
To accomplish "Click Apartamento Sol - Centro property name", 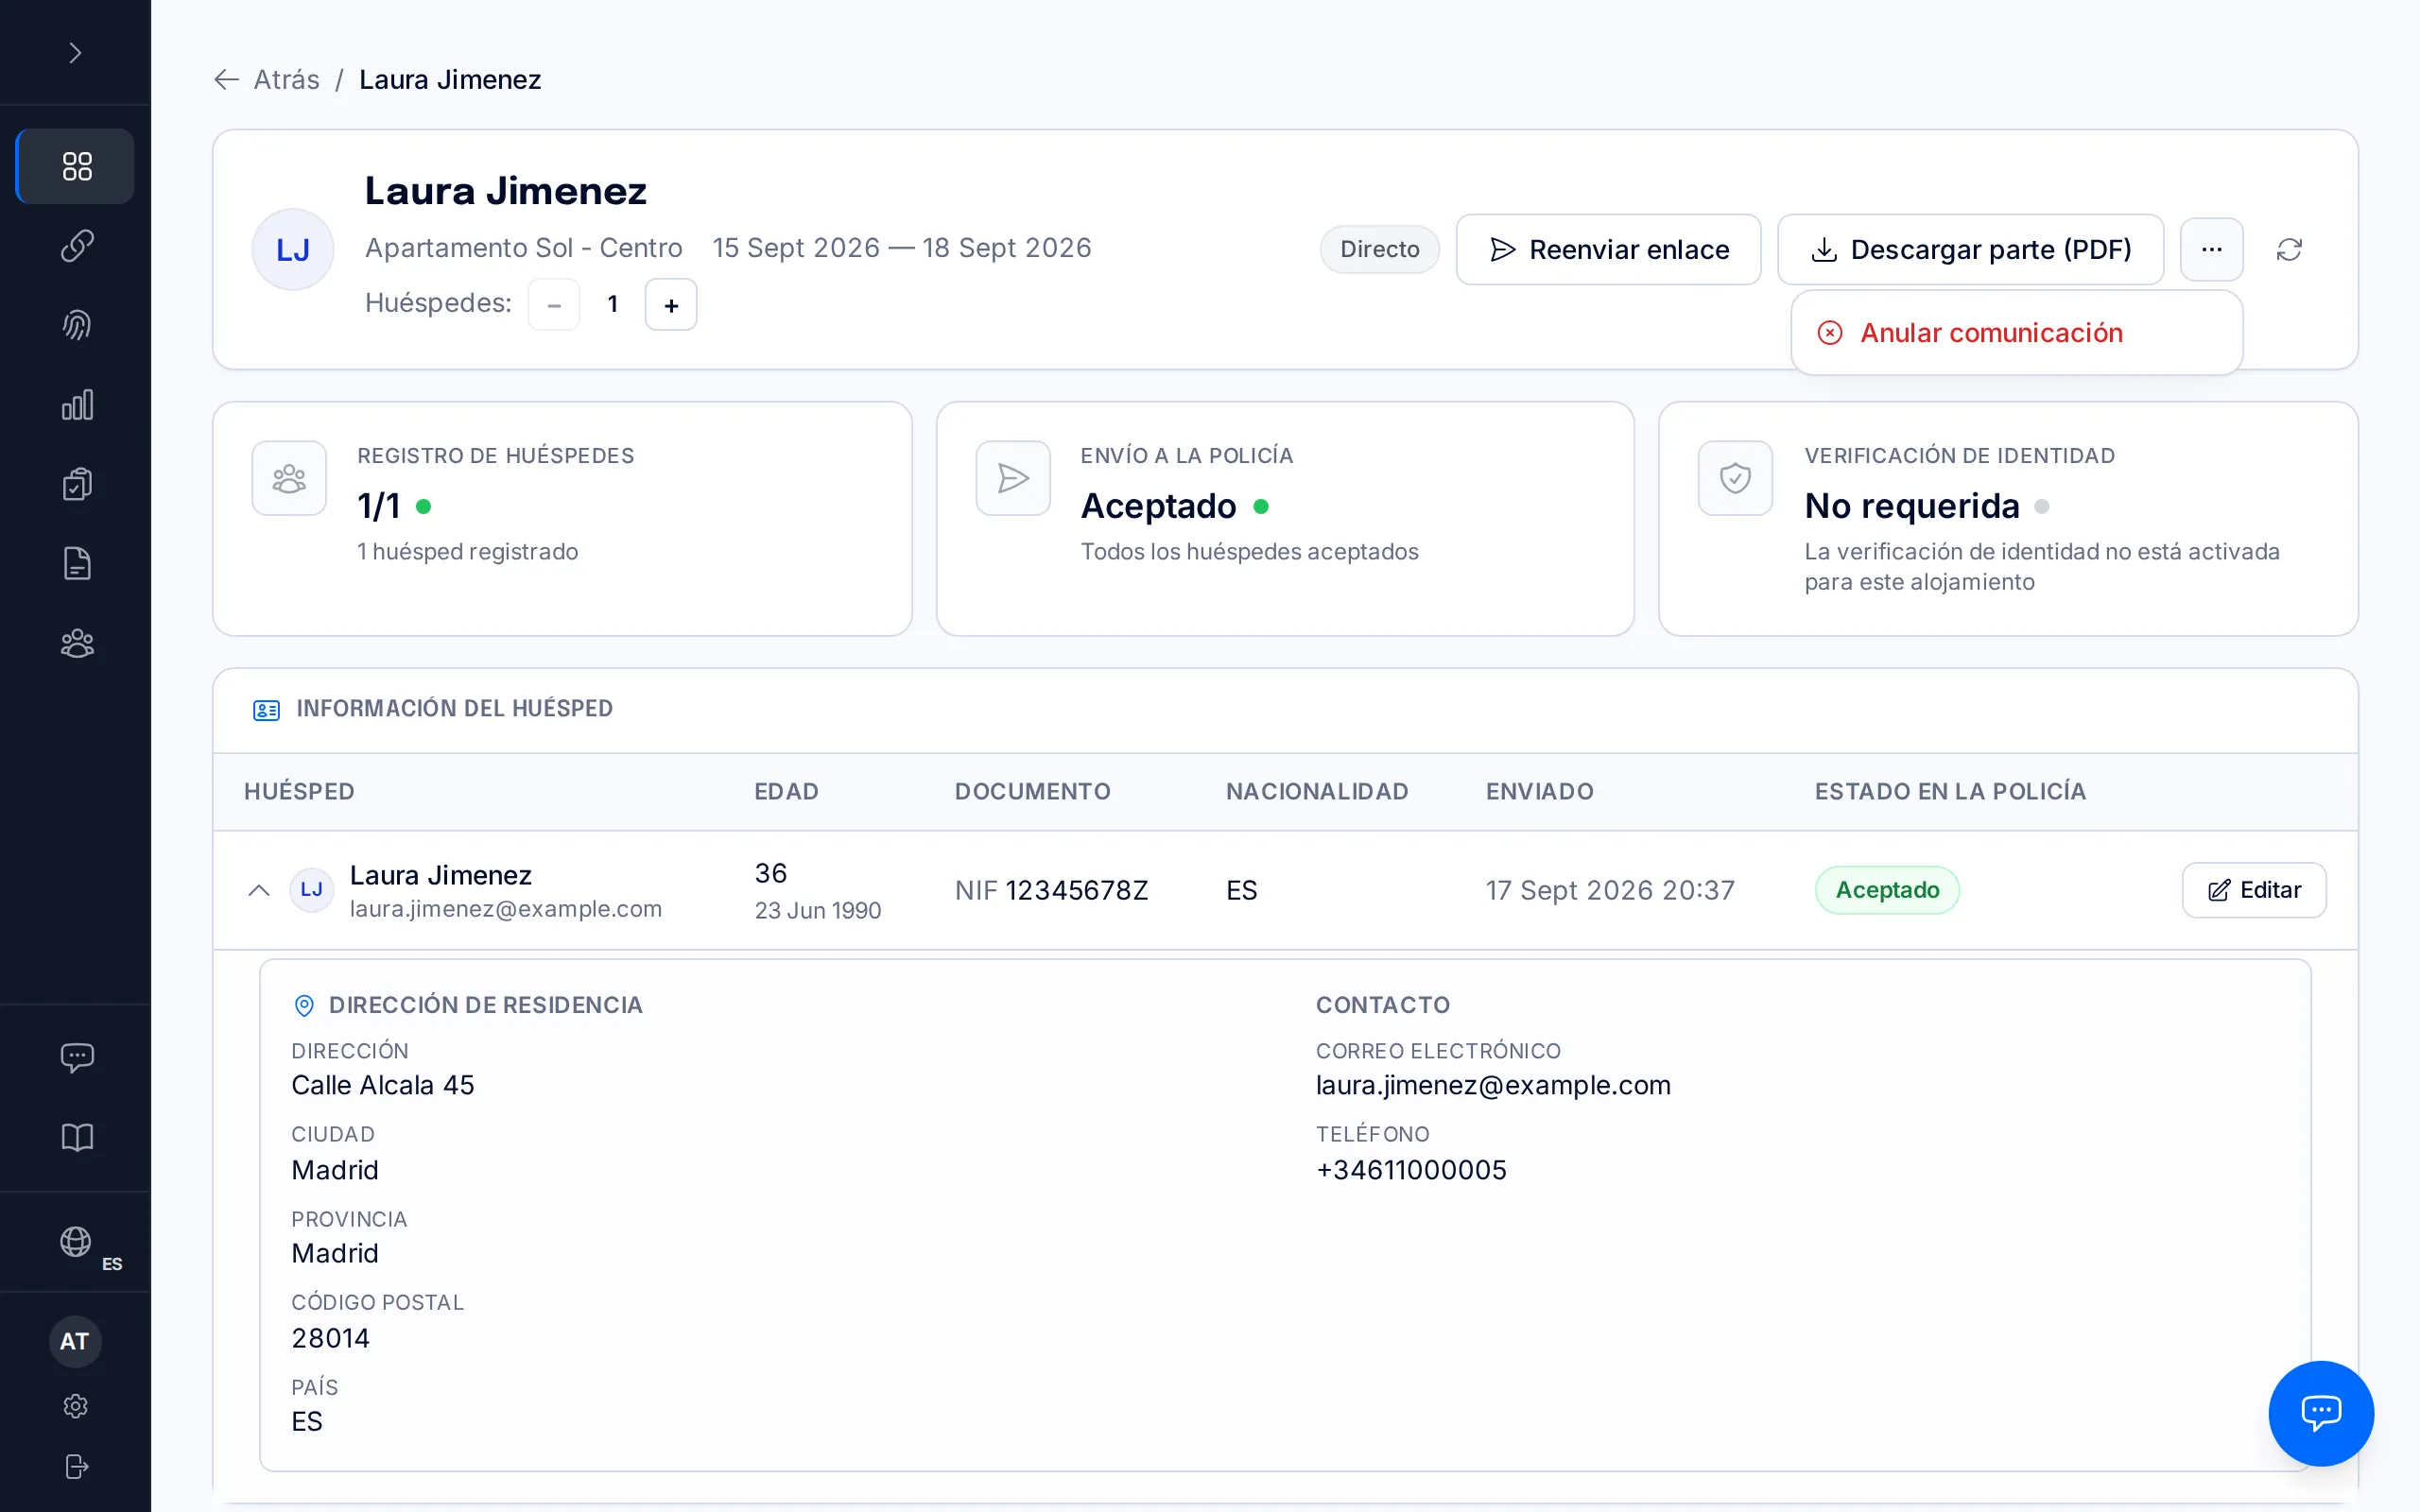I will [x=523, y=248].
